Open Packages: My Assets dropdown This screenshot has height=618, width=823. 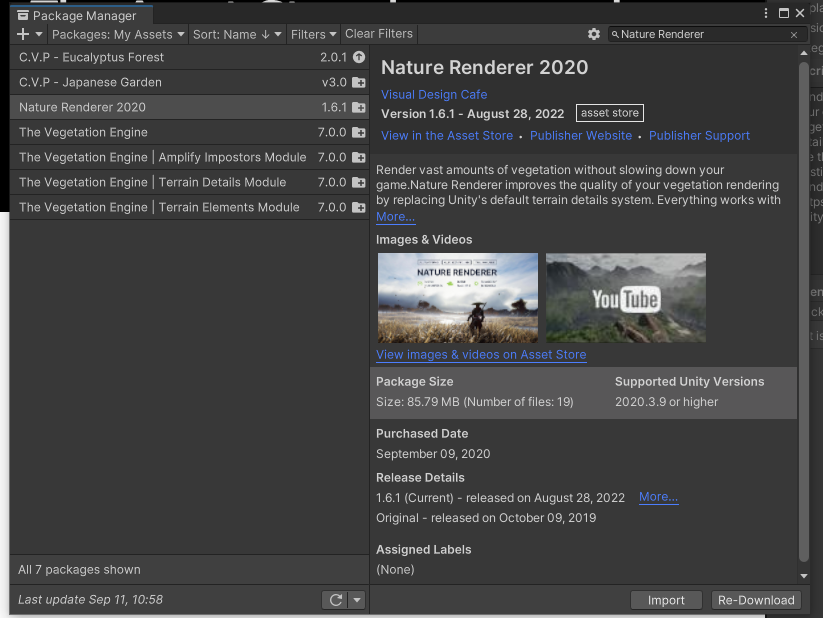click(118, 35)
